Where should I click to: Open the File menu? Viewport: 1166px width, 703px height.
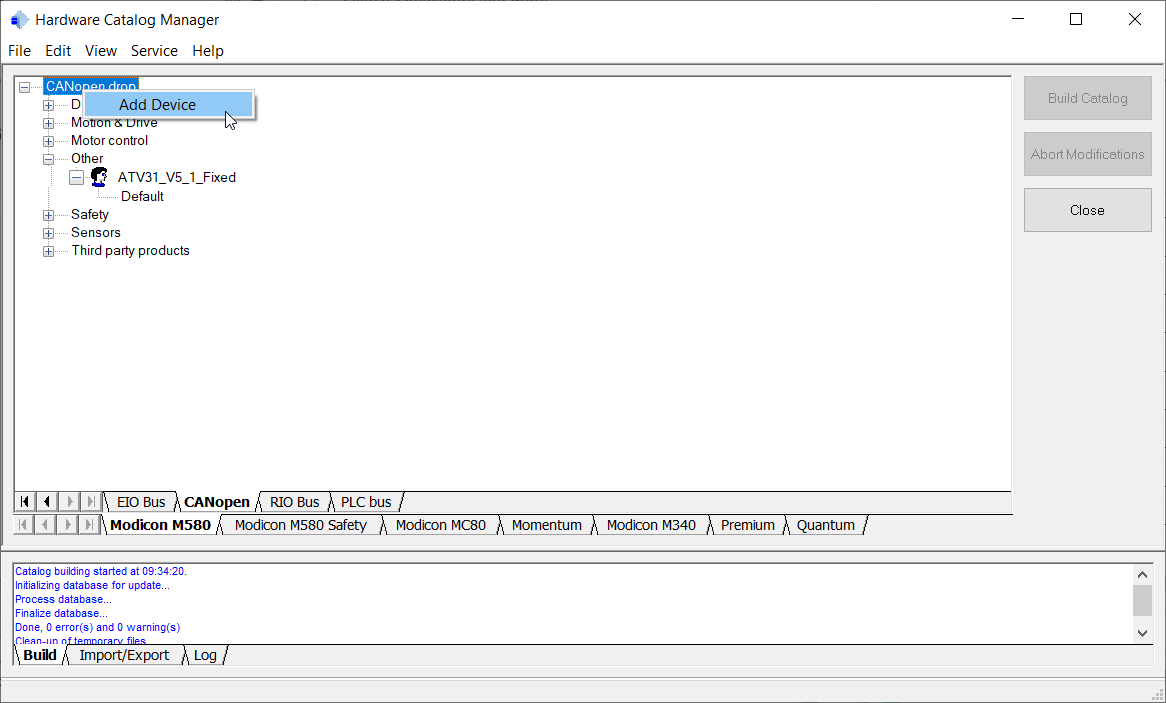click(19, 51)
